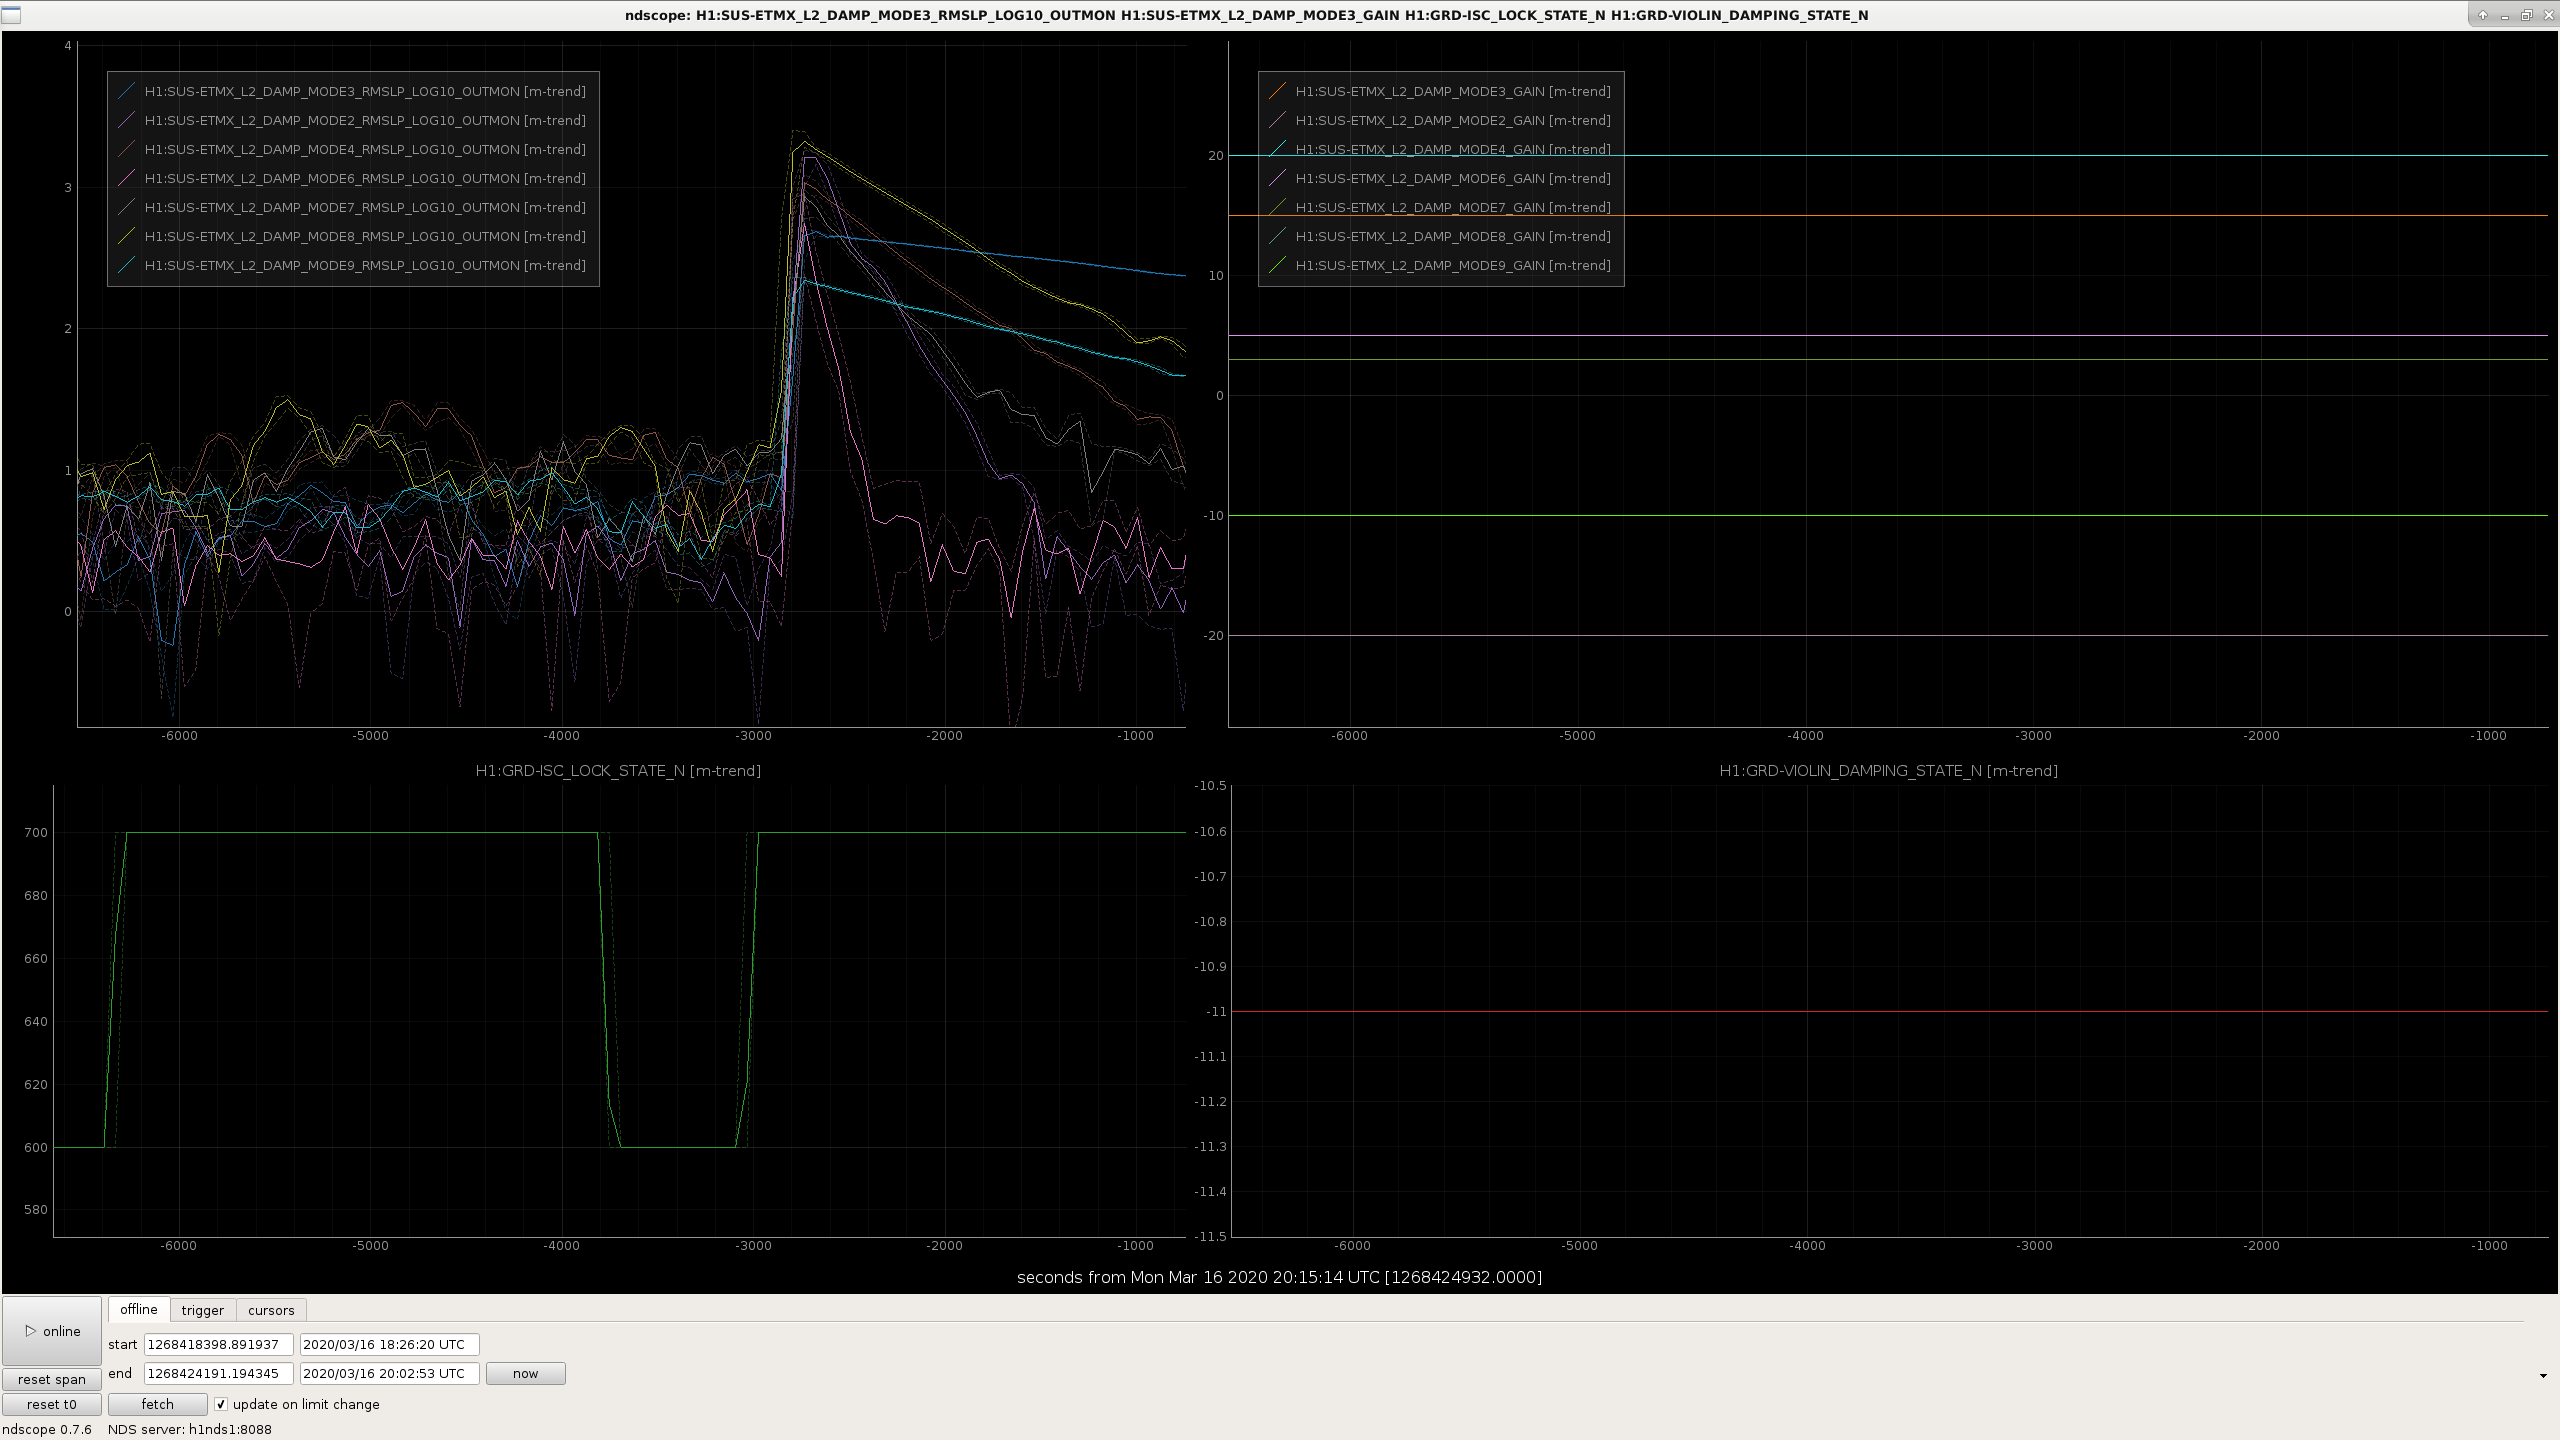
Task: Click the fetch button
Action: (157, 1404)
